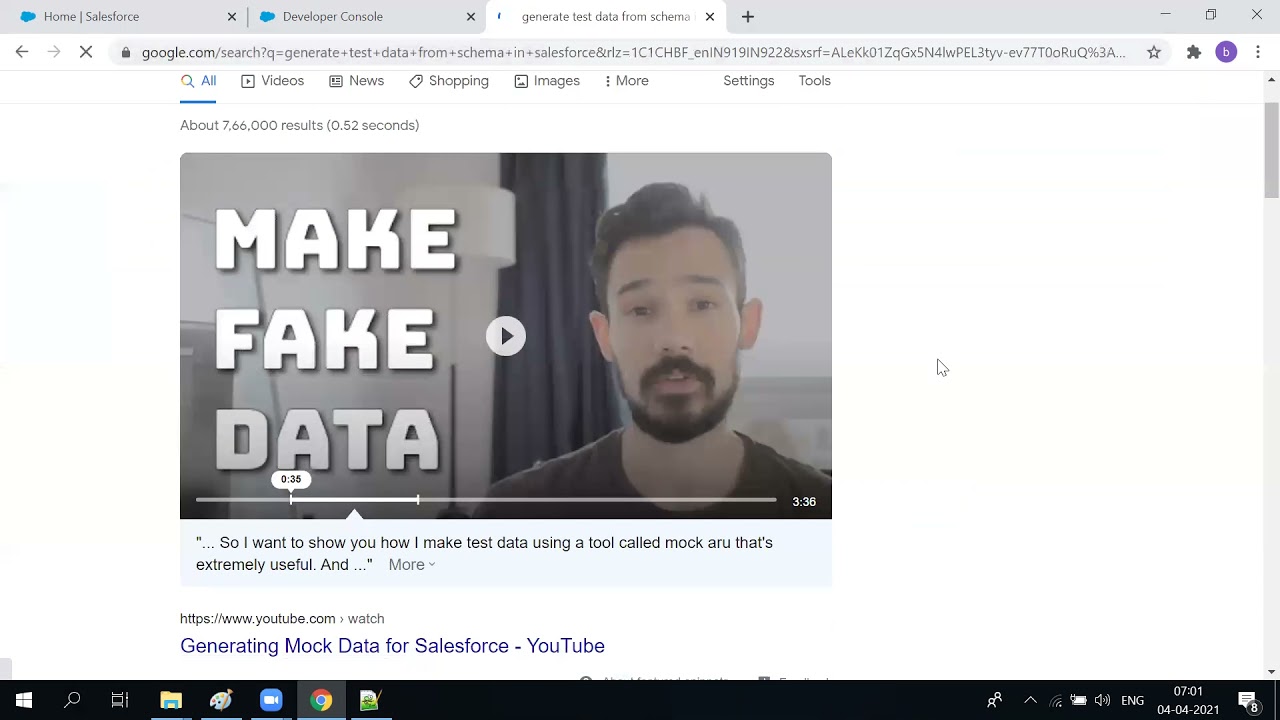Go back to previous page
The height and width of the screenshot is (720, 1280).
point(22,52)
